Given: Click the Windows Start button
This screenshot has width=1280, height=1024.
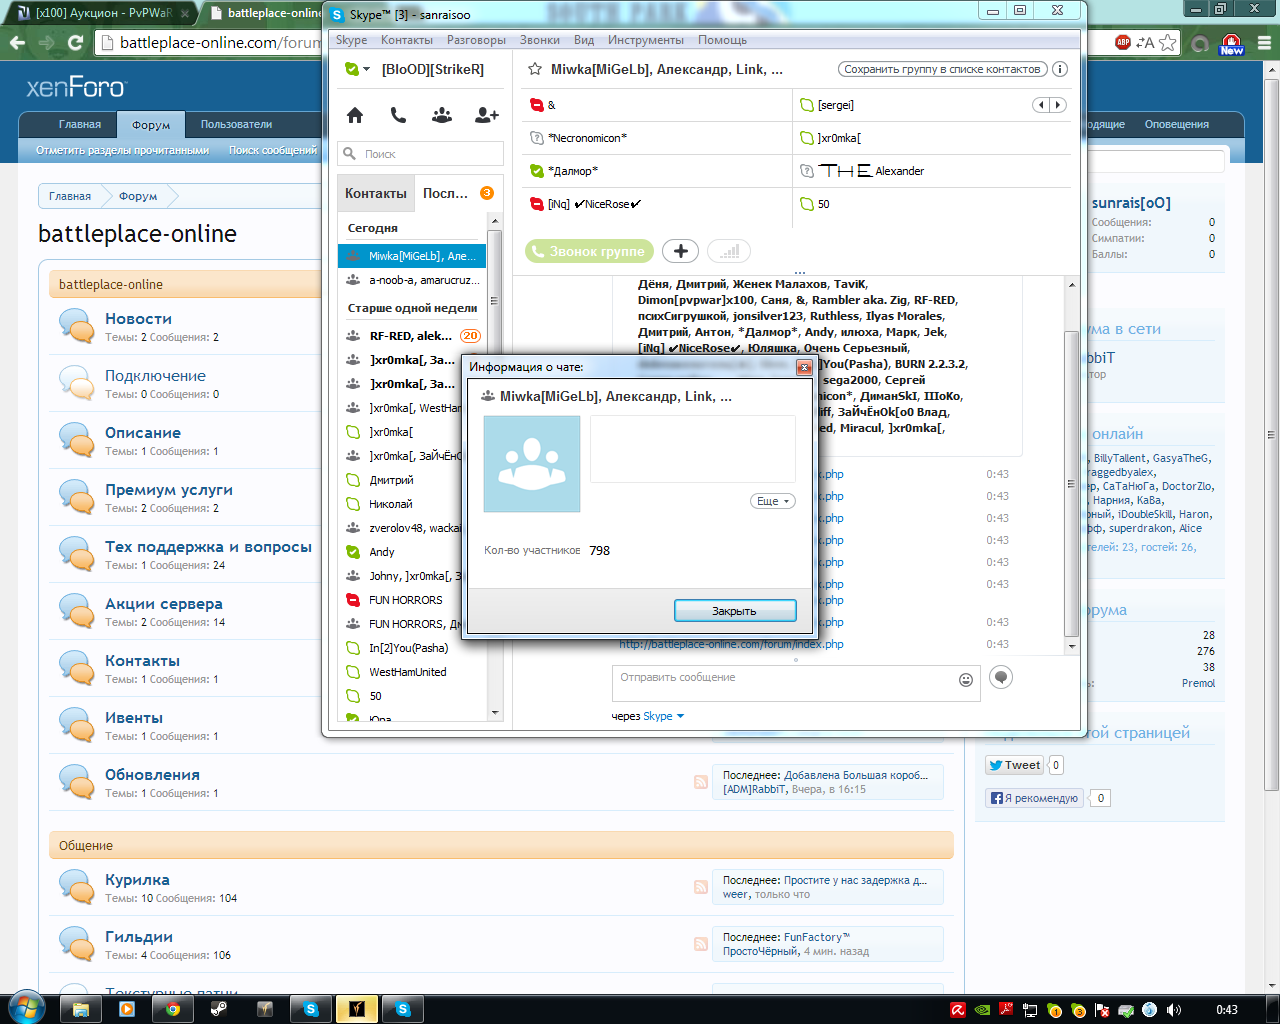Looking at the screenshot, I should pyautogui.click(x=26, y=1008).
